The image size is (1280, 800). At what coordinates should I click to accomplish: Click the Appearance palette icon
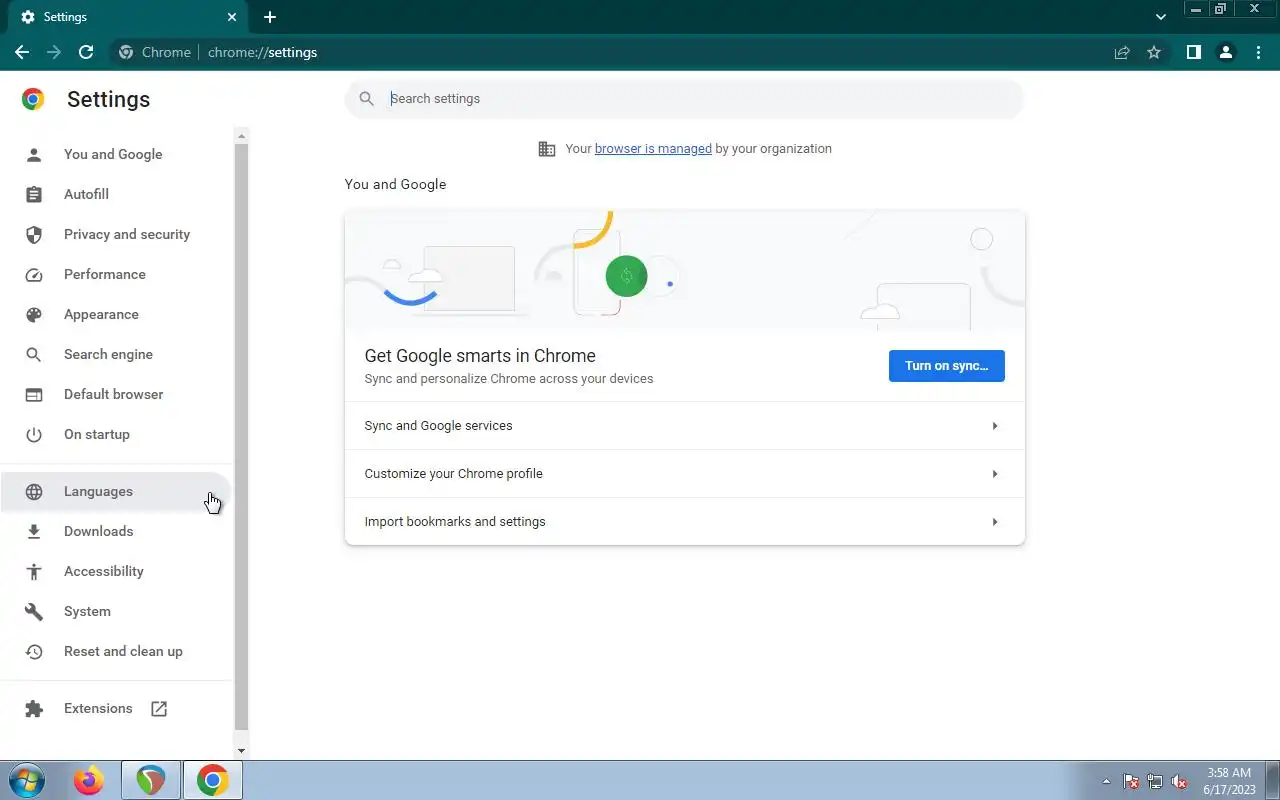click(34, 315)
